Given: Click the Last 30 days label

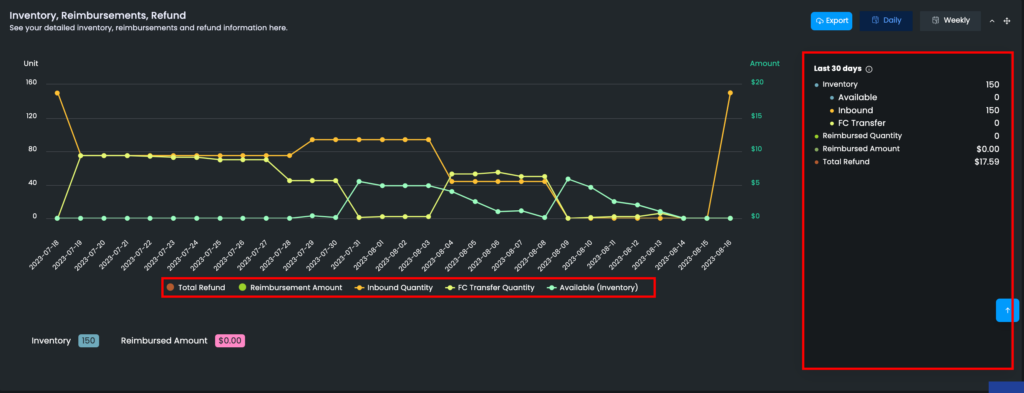Looking at the screenshot, I should click(838, 69).
